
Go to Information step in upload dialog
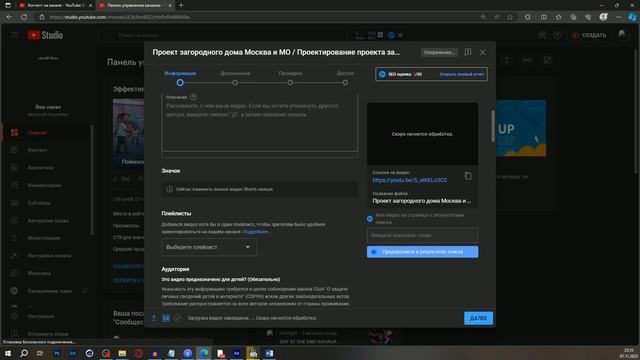coord(180,78)
